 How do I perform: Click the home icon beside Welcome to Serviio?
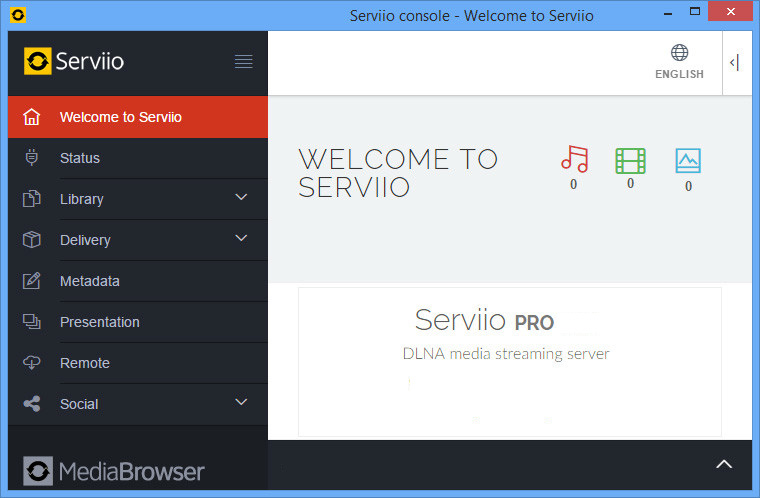pyautogui.click(x=32, y=117)
